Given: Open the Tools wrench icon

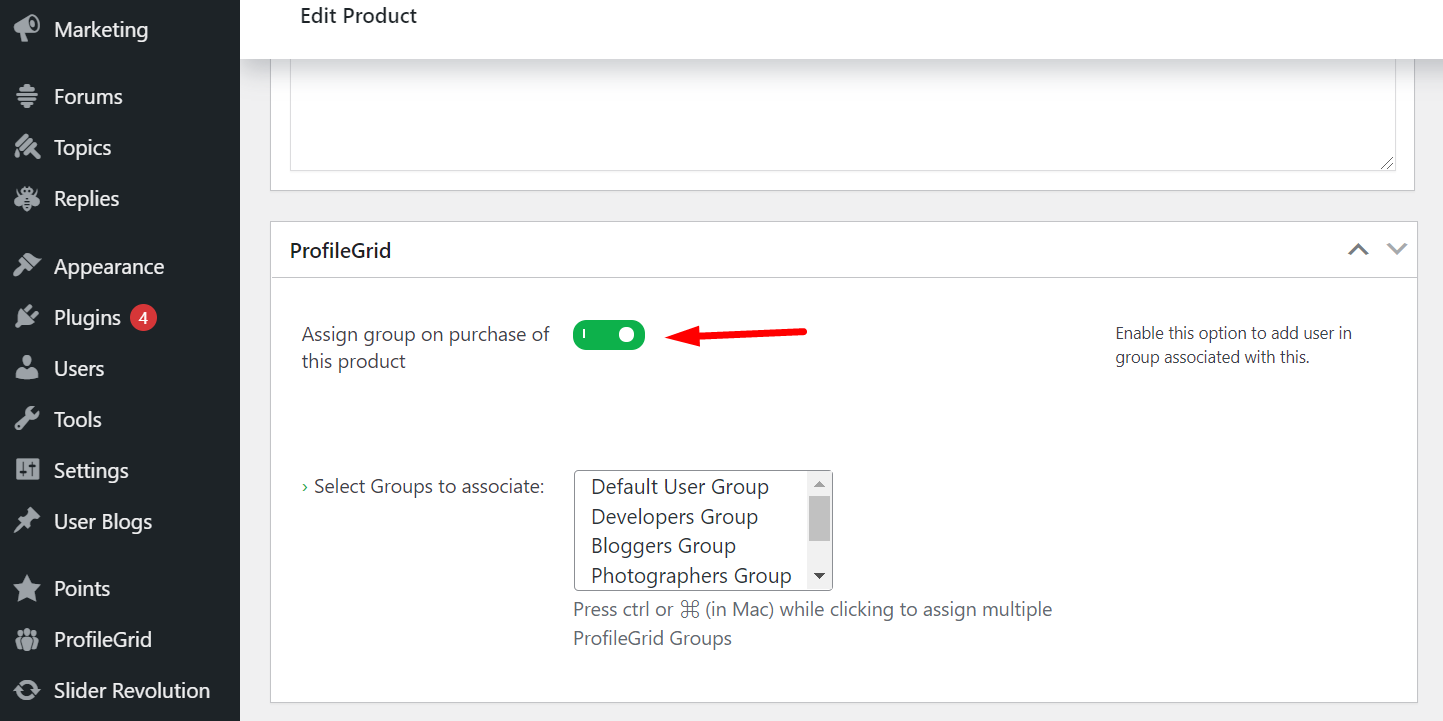Looking at the screenshot, I should 28,419.
